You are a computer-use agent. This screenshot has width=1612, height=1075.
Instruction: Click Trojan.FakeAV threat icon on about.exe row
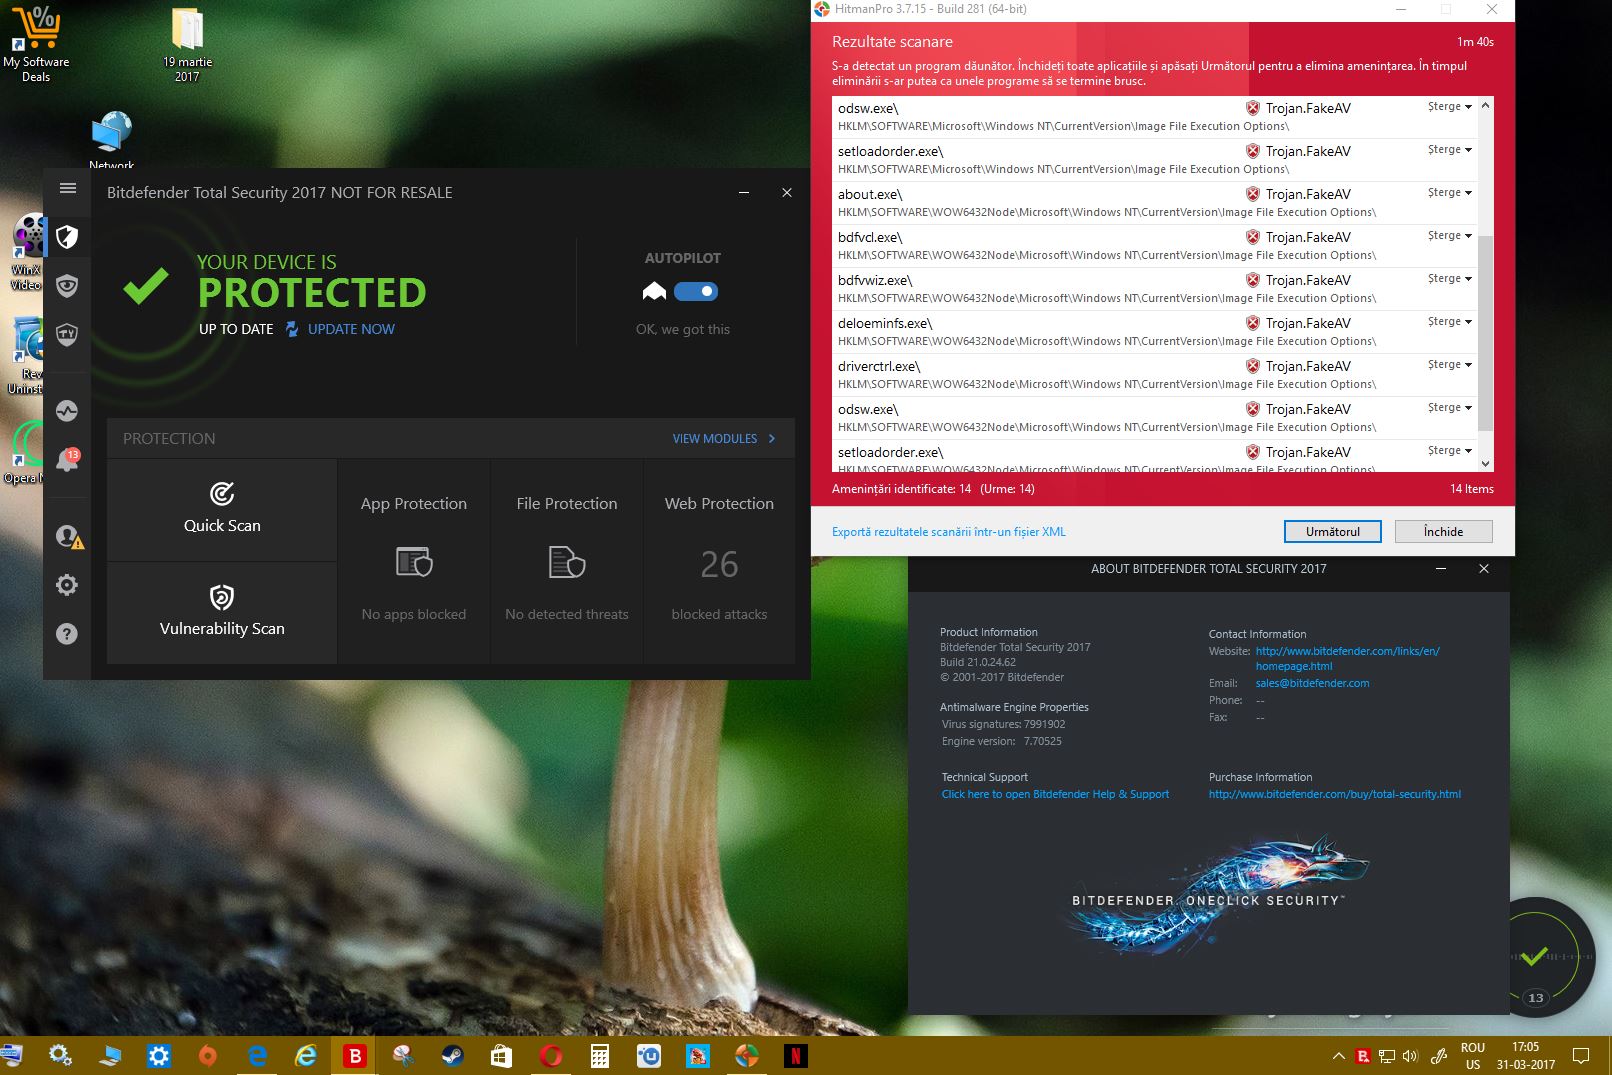click(1252, 194)
